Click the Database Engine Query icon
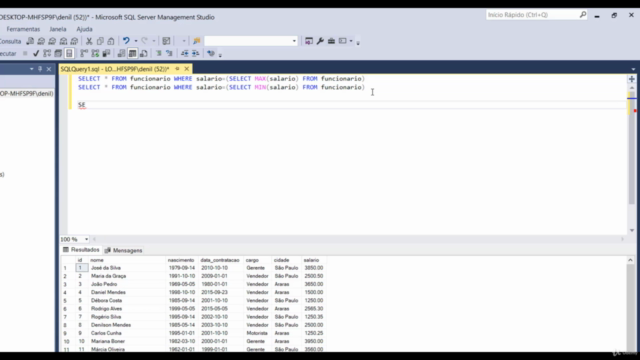The height and width of the screenshot is (360, 640). tap(30, 41)
